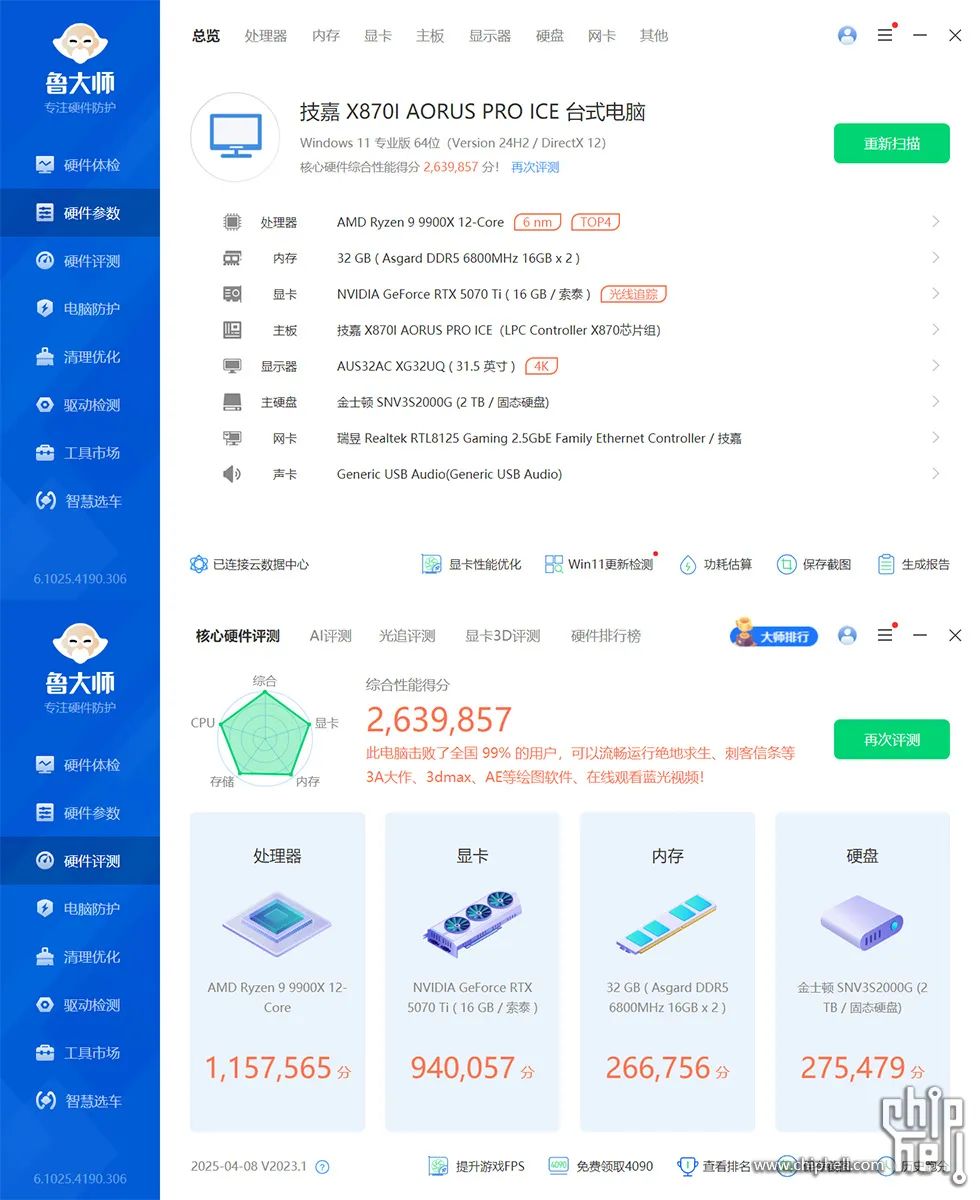Open 智慧选车 in the overview window sidebar

tap(80, 501)
